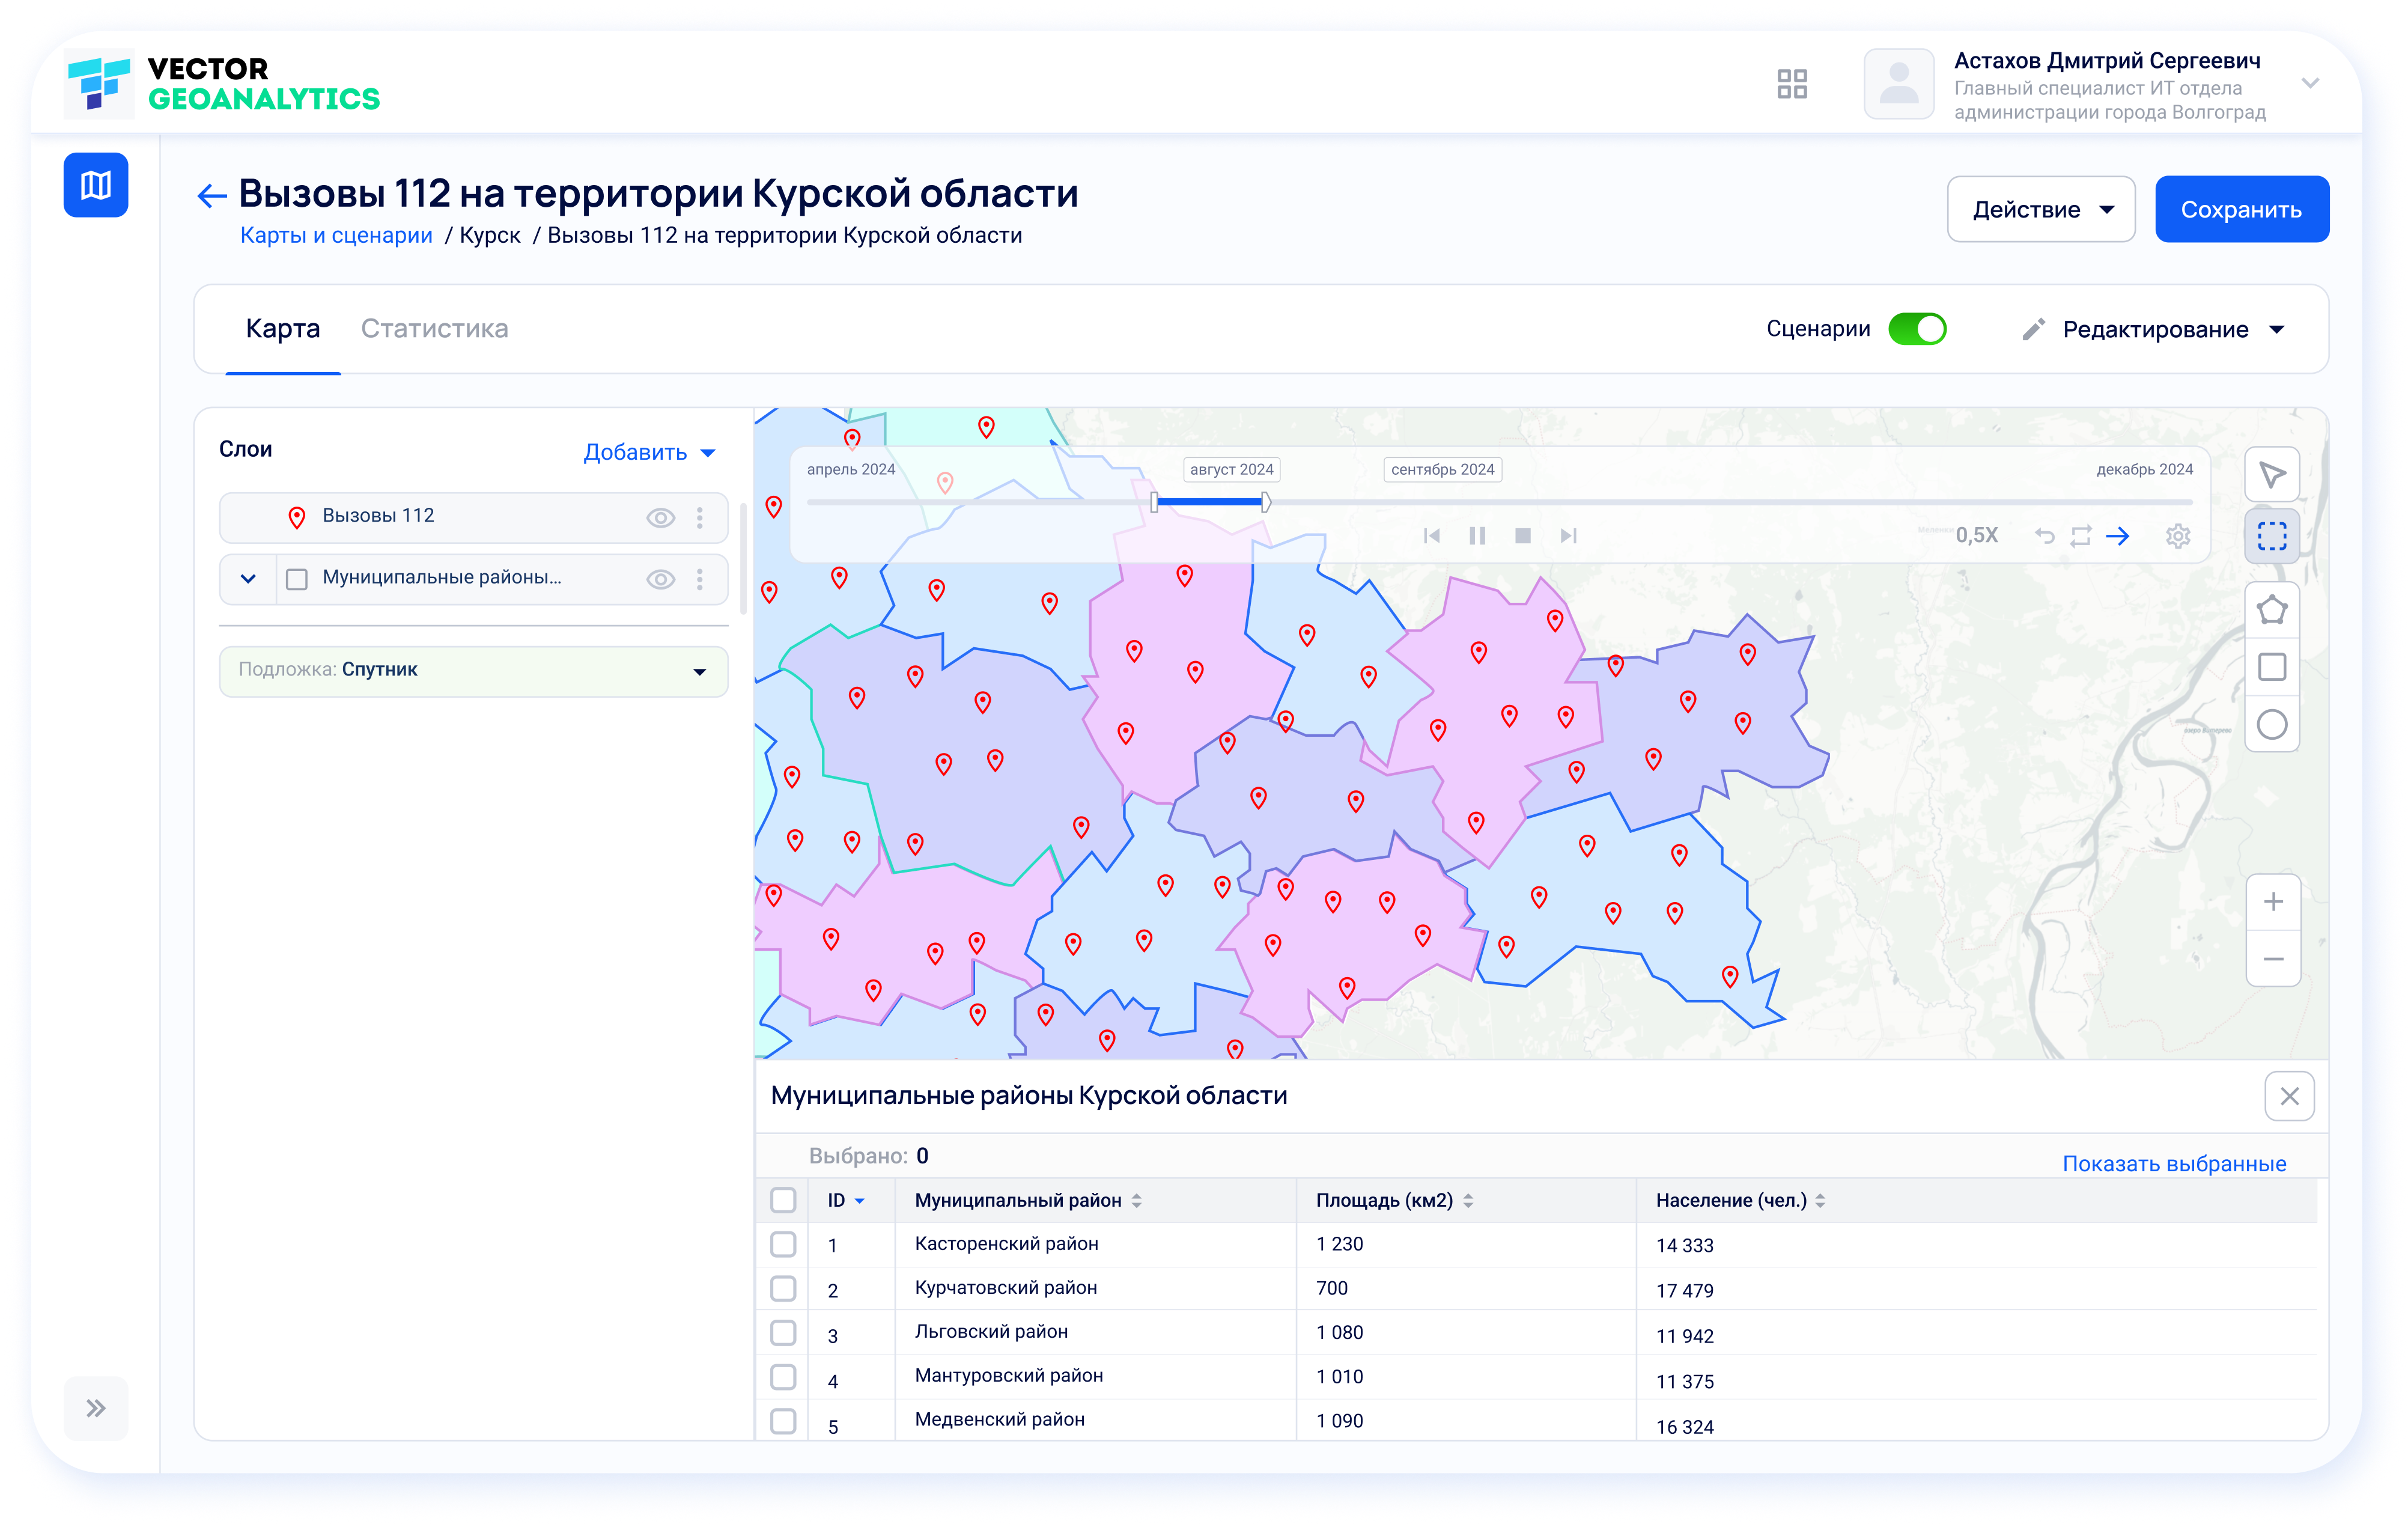Open timeline settings gear

(2178, 536)
